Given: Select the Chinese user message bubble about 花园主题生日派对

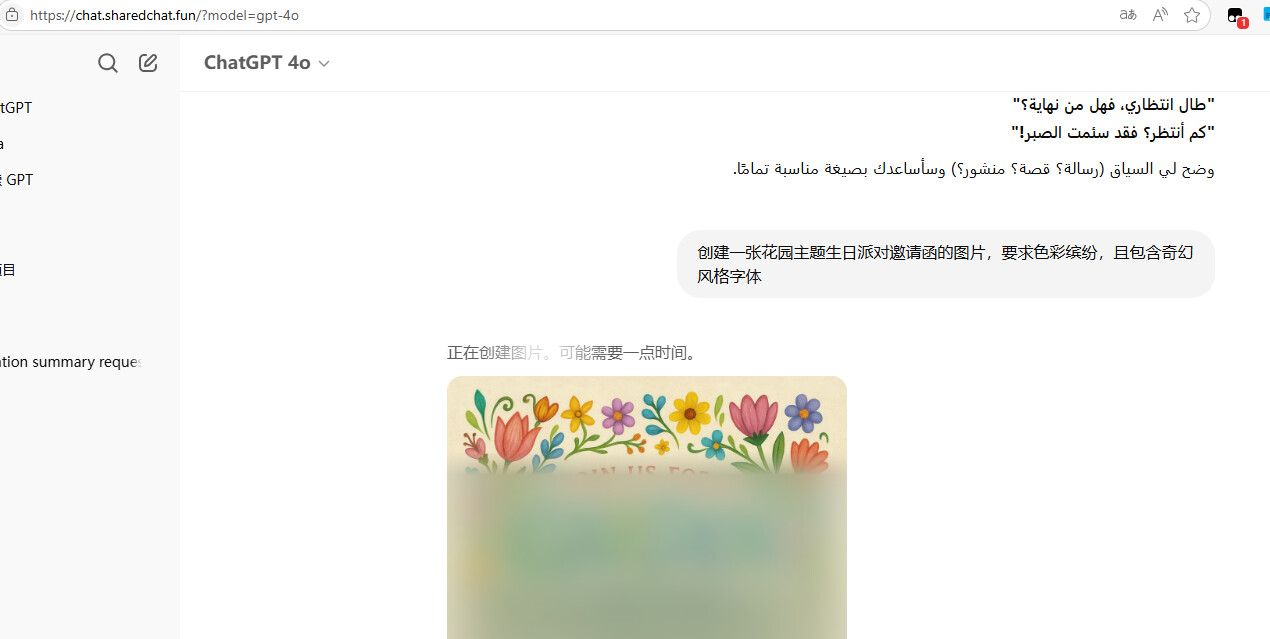Looking at the screenshot, I should (x=945, y=264).
